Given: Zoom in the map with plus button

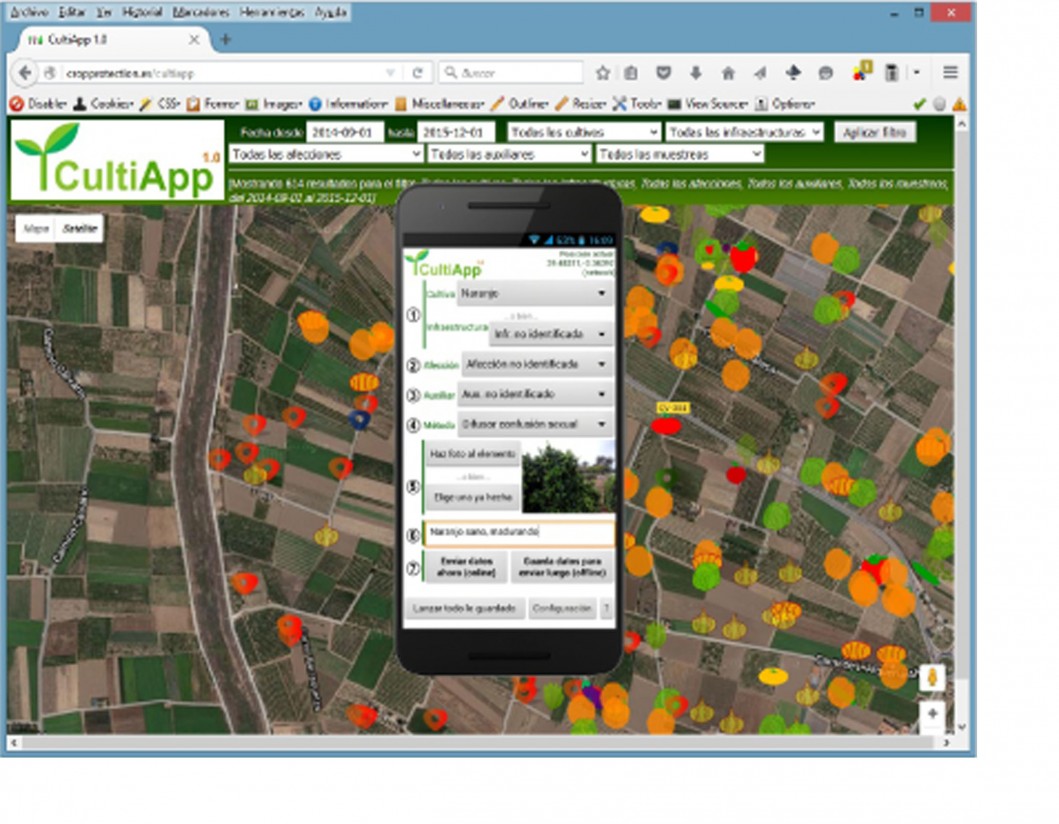Looking at the screenshot, I should (x=932, y=713).
